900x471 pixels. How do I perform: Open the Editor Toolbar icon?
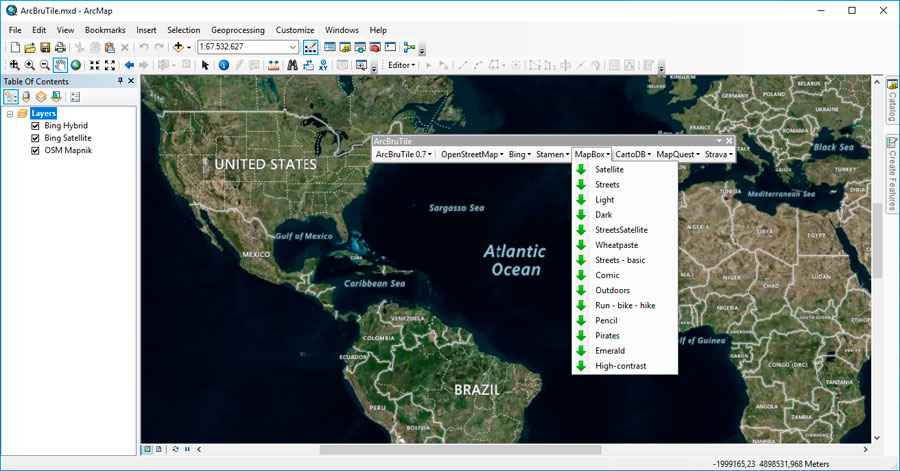point(310,47)
